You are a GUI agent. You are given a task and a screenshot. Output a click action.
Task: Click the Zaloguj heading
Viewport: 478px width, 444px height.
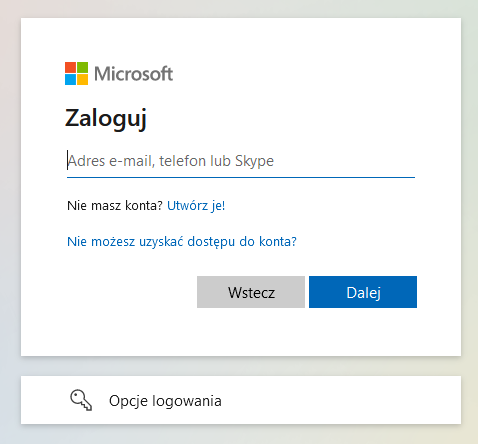[106, 119]
